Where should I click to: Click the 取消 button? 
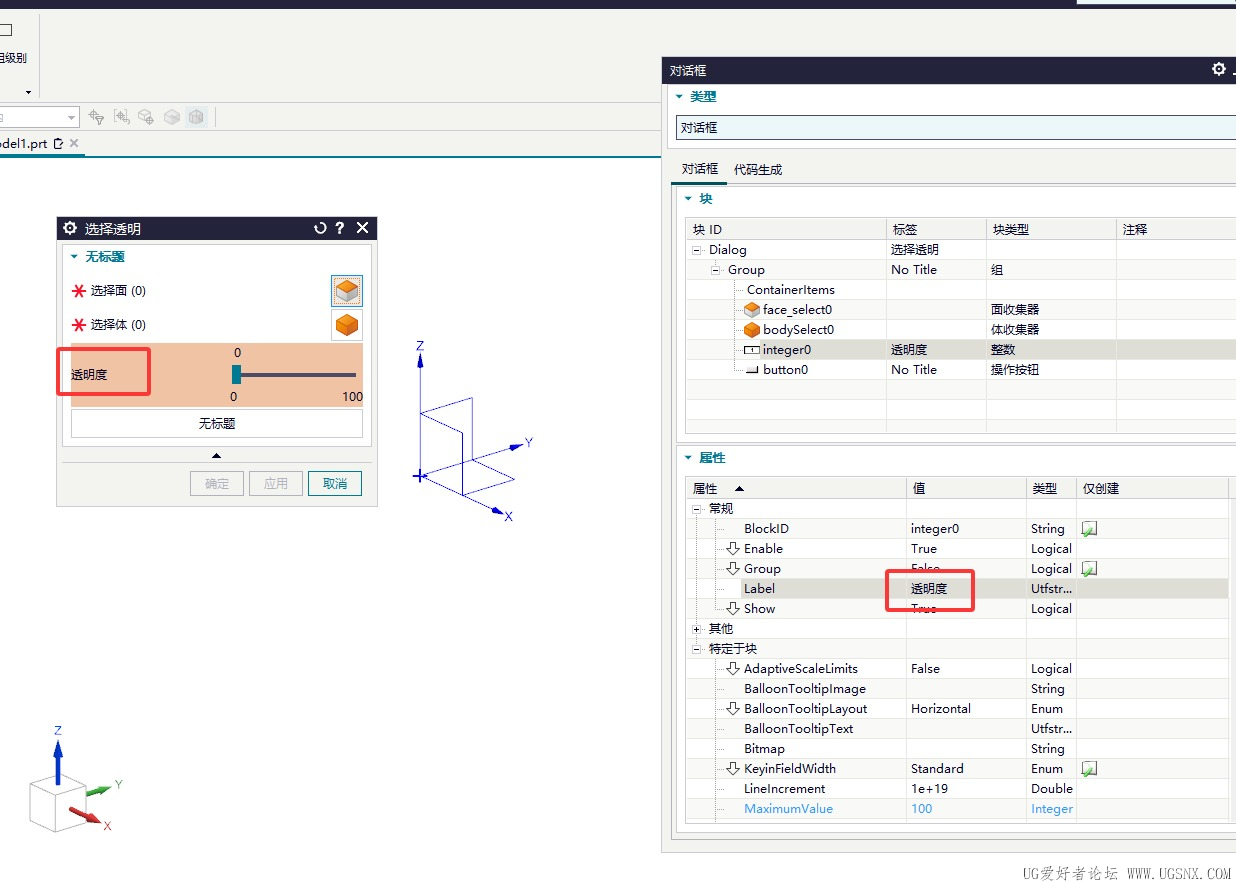click(335, 484)
